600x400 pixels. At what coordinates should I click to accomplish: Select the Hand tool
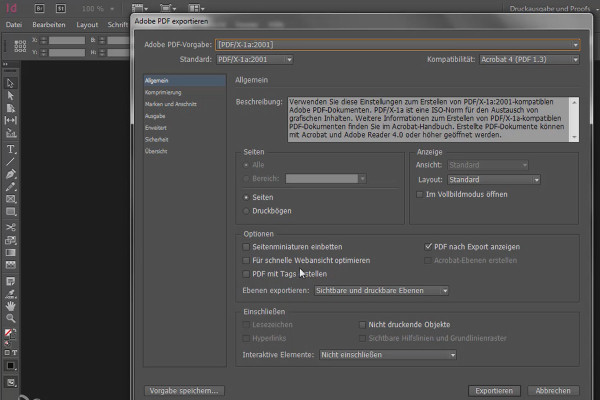(x=10, y=306)
